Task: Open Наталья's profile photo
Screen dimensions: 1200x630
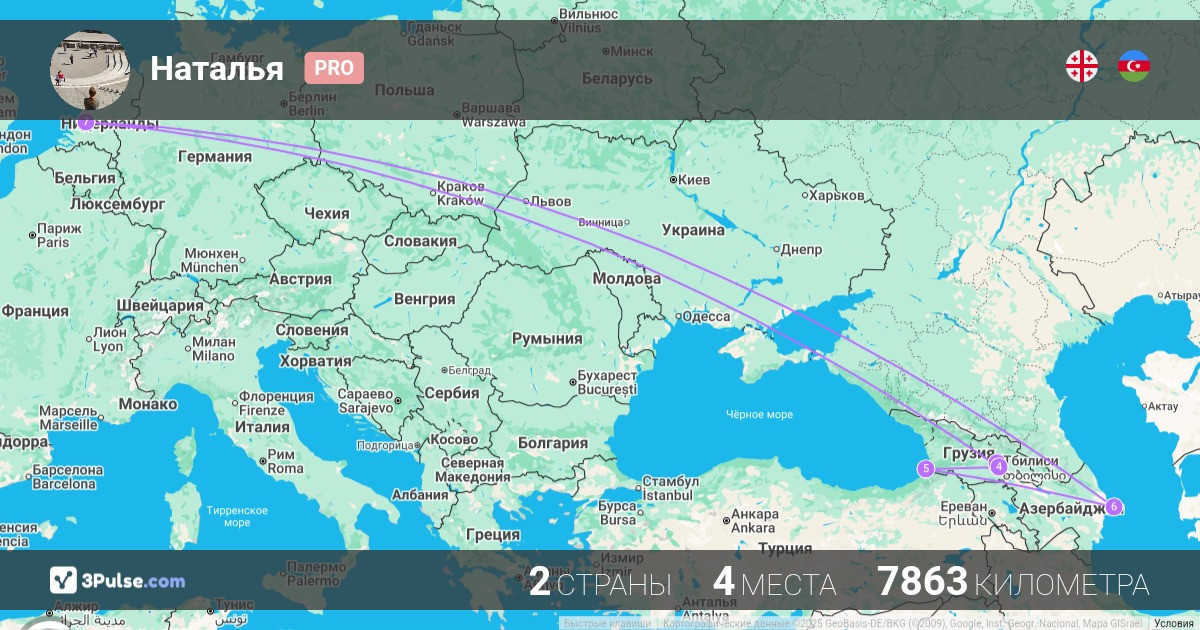Action: 90,70
